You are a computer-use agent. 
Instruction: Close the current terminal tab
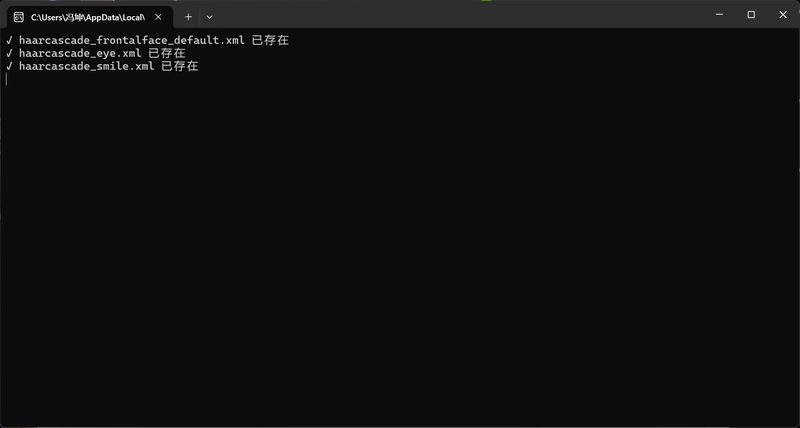[x=158, y=17]
